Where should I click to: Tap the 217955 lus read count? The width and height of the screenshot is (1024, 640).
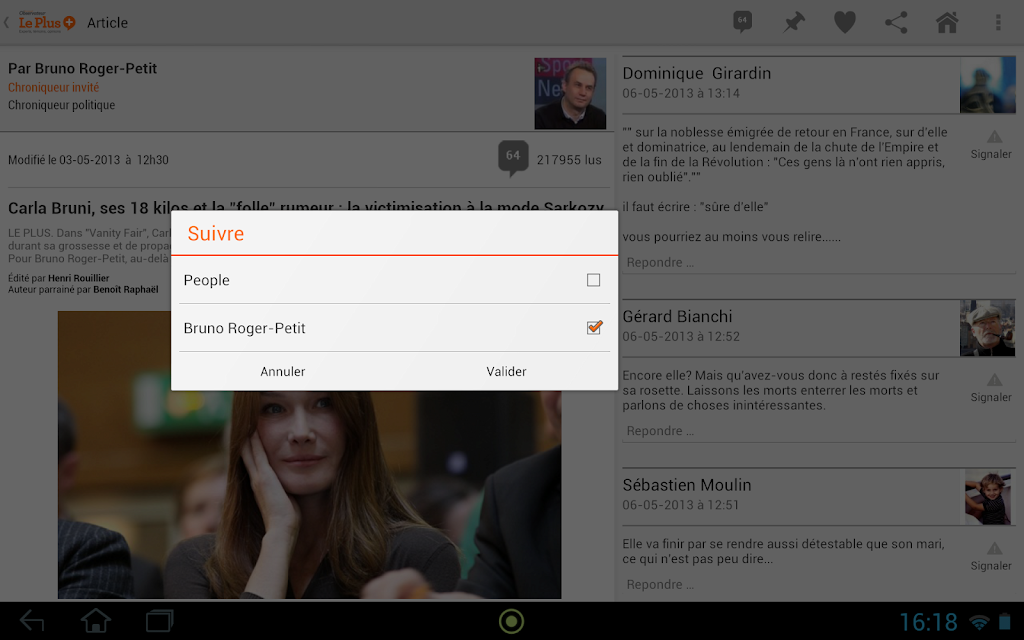point(569,160)
